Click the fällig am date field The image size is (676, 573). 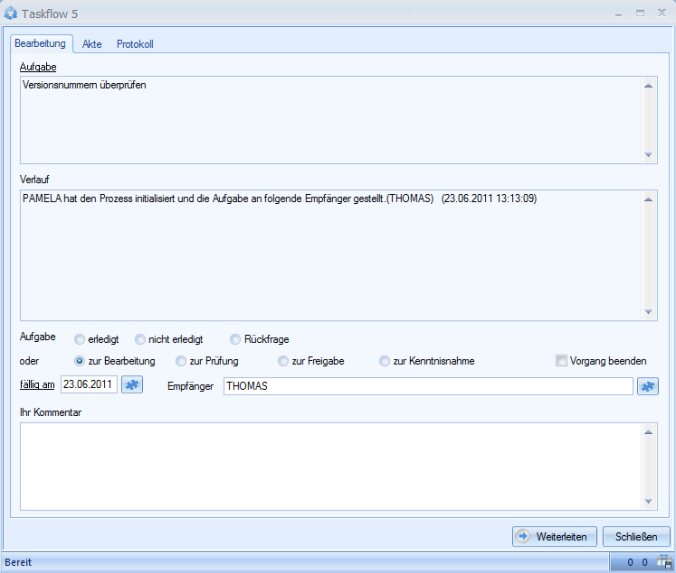(x=88, y=385)
